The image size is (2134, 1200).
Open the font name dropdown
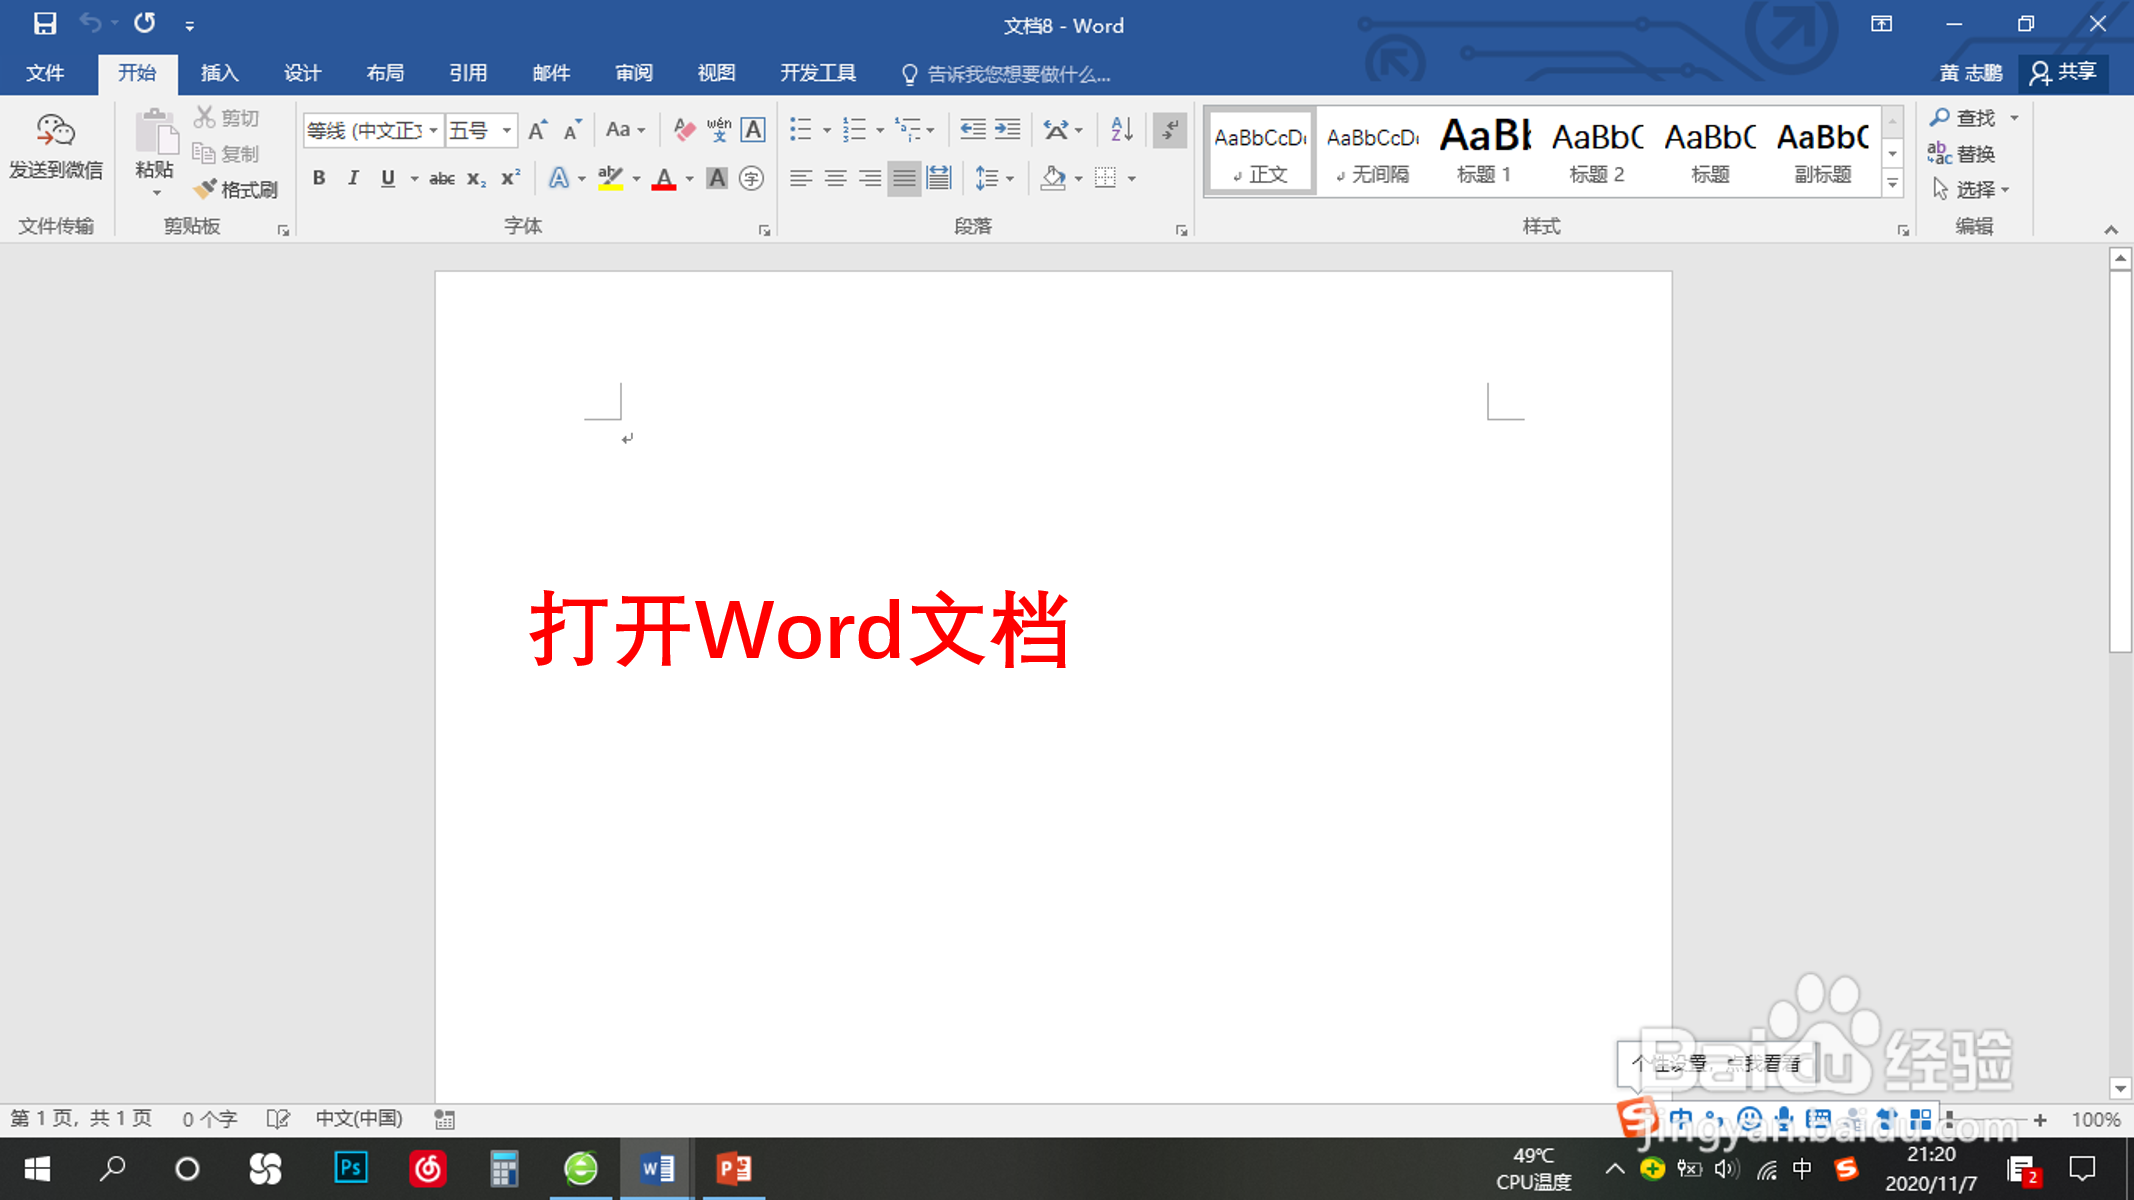click(433, 131)
